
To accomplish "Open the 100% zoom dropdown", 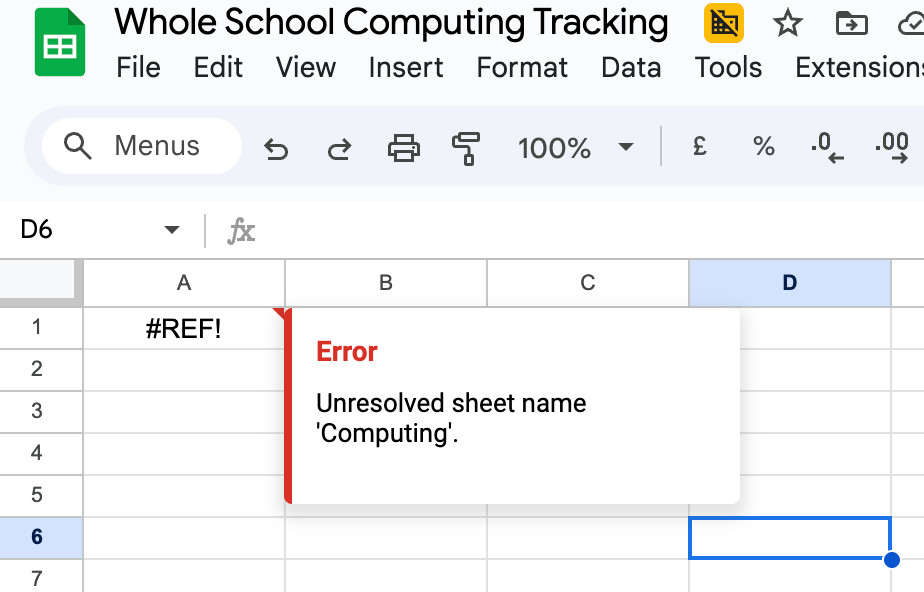I will 575,148.
